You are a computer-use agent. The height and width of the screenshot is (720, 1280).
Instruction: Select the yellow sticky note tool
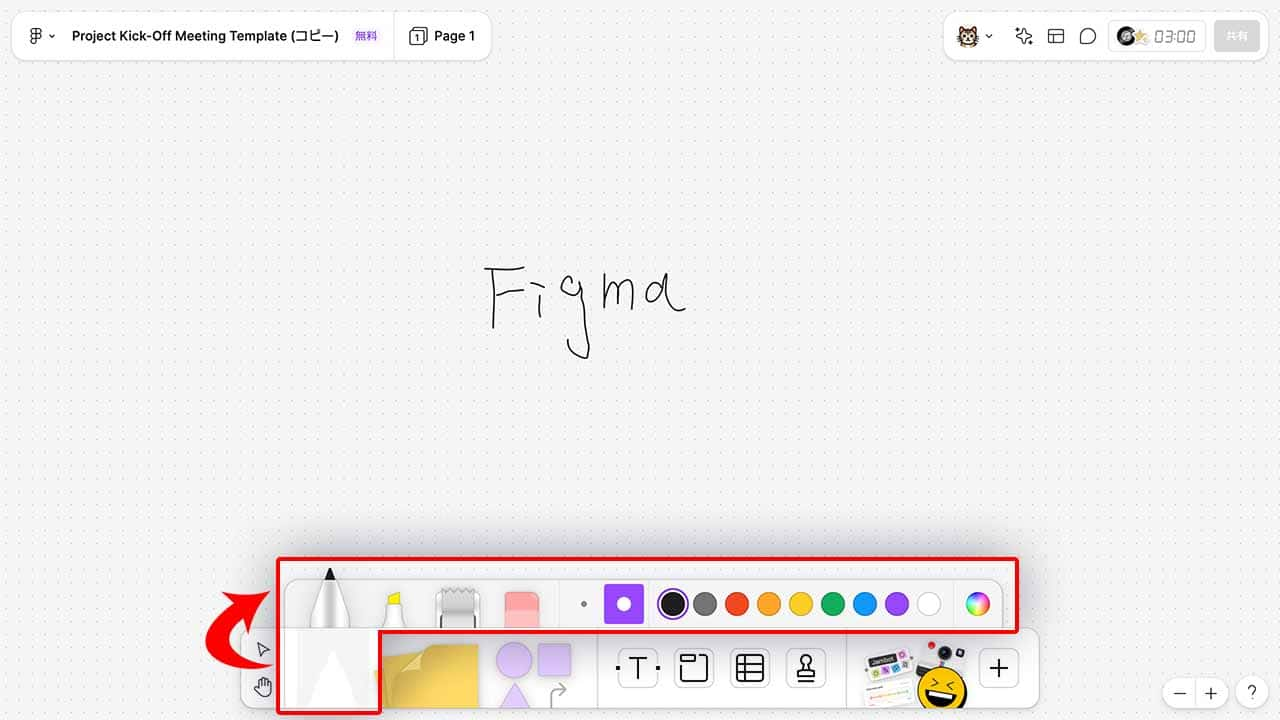coord(430,676)
